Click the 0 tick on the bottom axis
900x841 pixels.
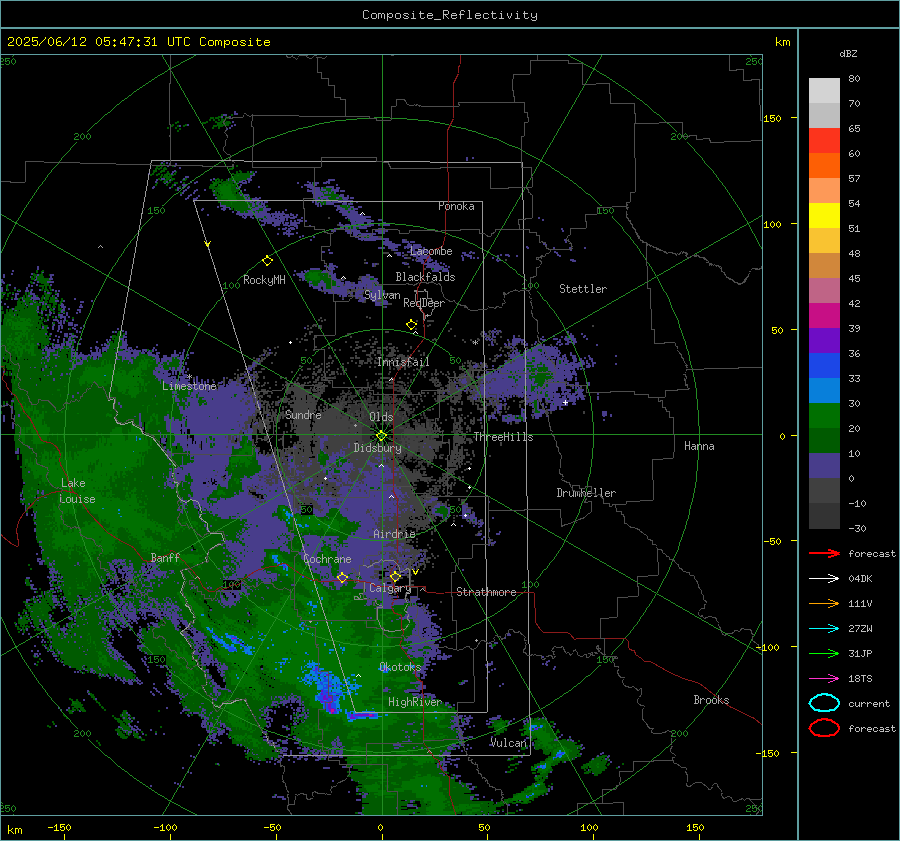point(380,827)
